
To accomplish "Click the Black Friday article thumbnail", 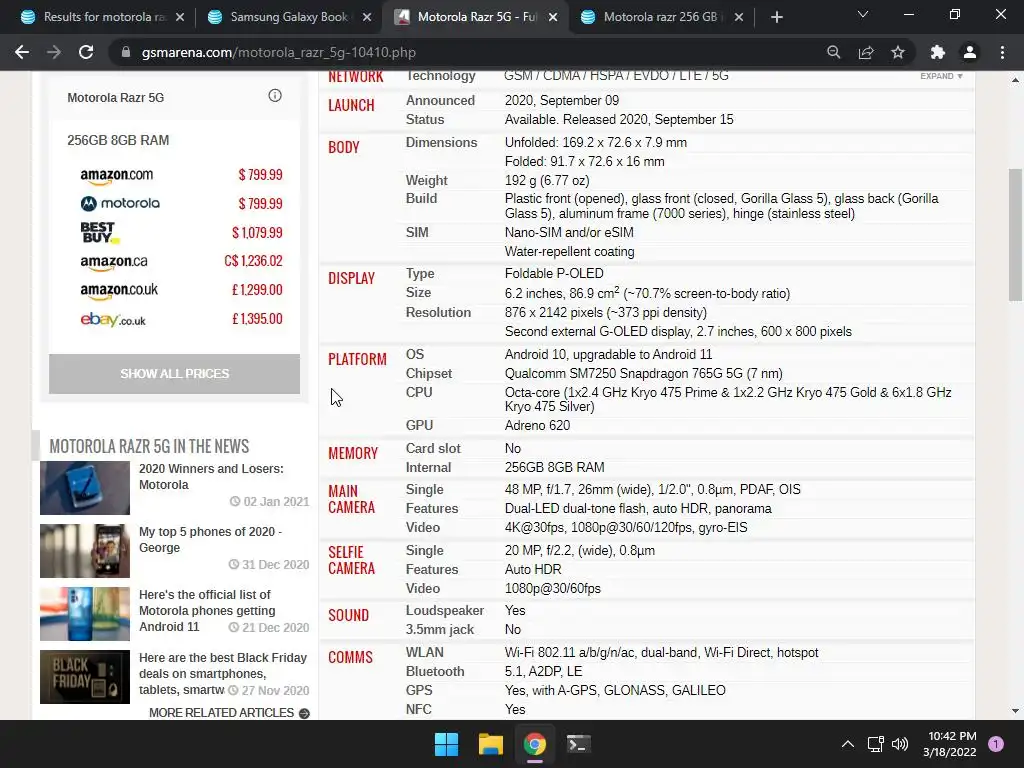I will point(85,677).
